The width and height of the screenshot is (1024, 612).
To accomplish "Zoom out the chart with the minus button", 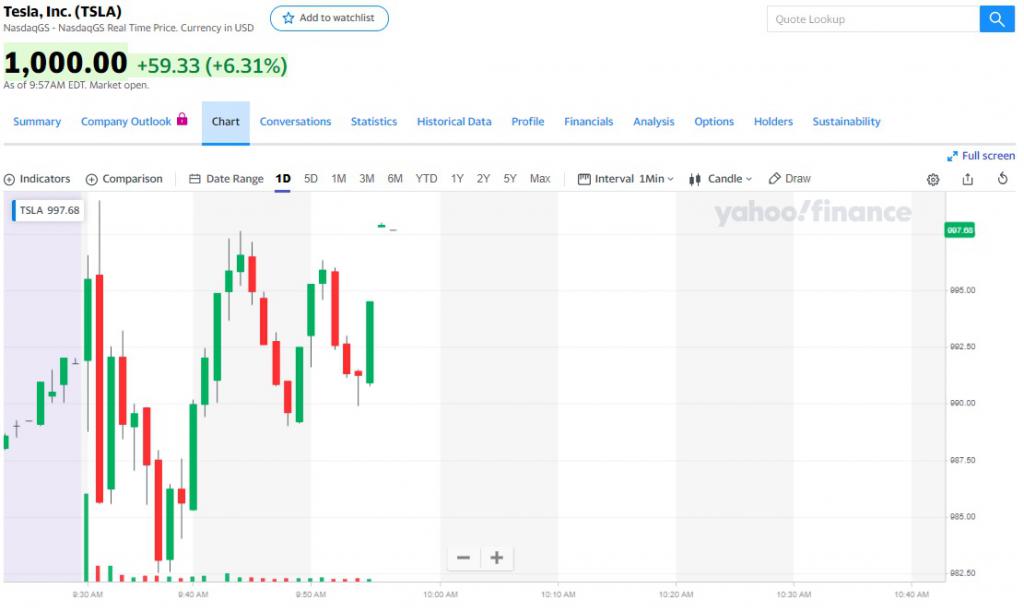I will [464, 558].
